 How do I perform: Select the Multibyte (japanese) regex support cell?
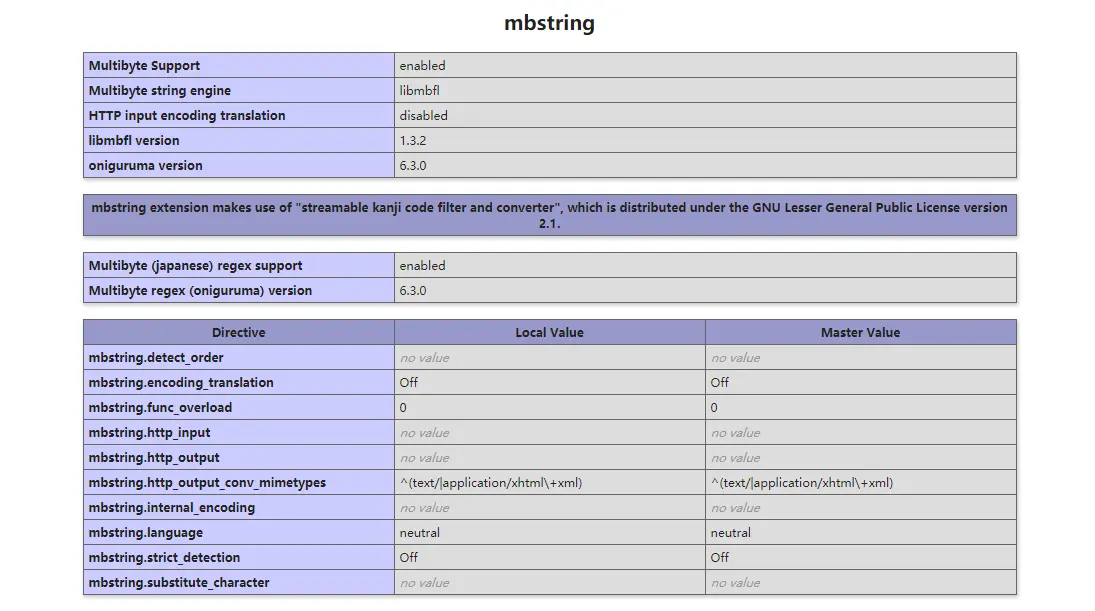click(239, 265)
